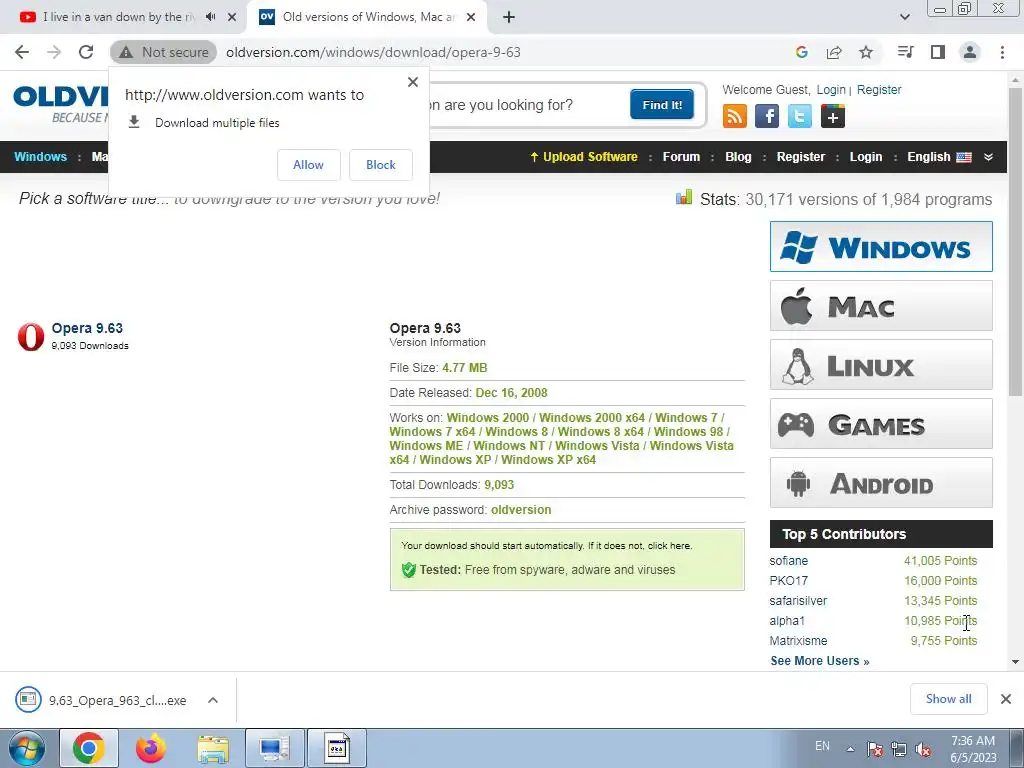
Task: Click the Windows XP x64 compatibility text
Action: (549, 460)
